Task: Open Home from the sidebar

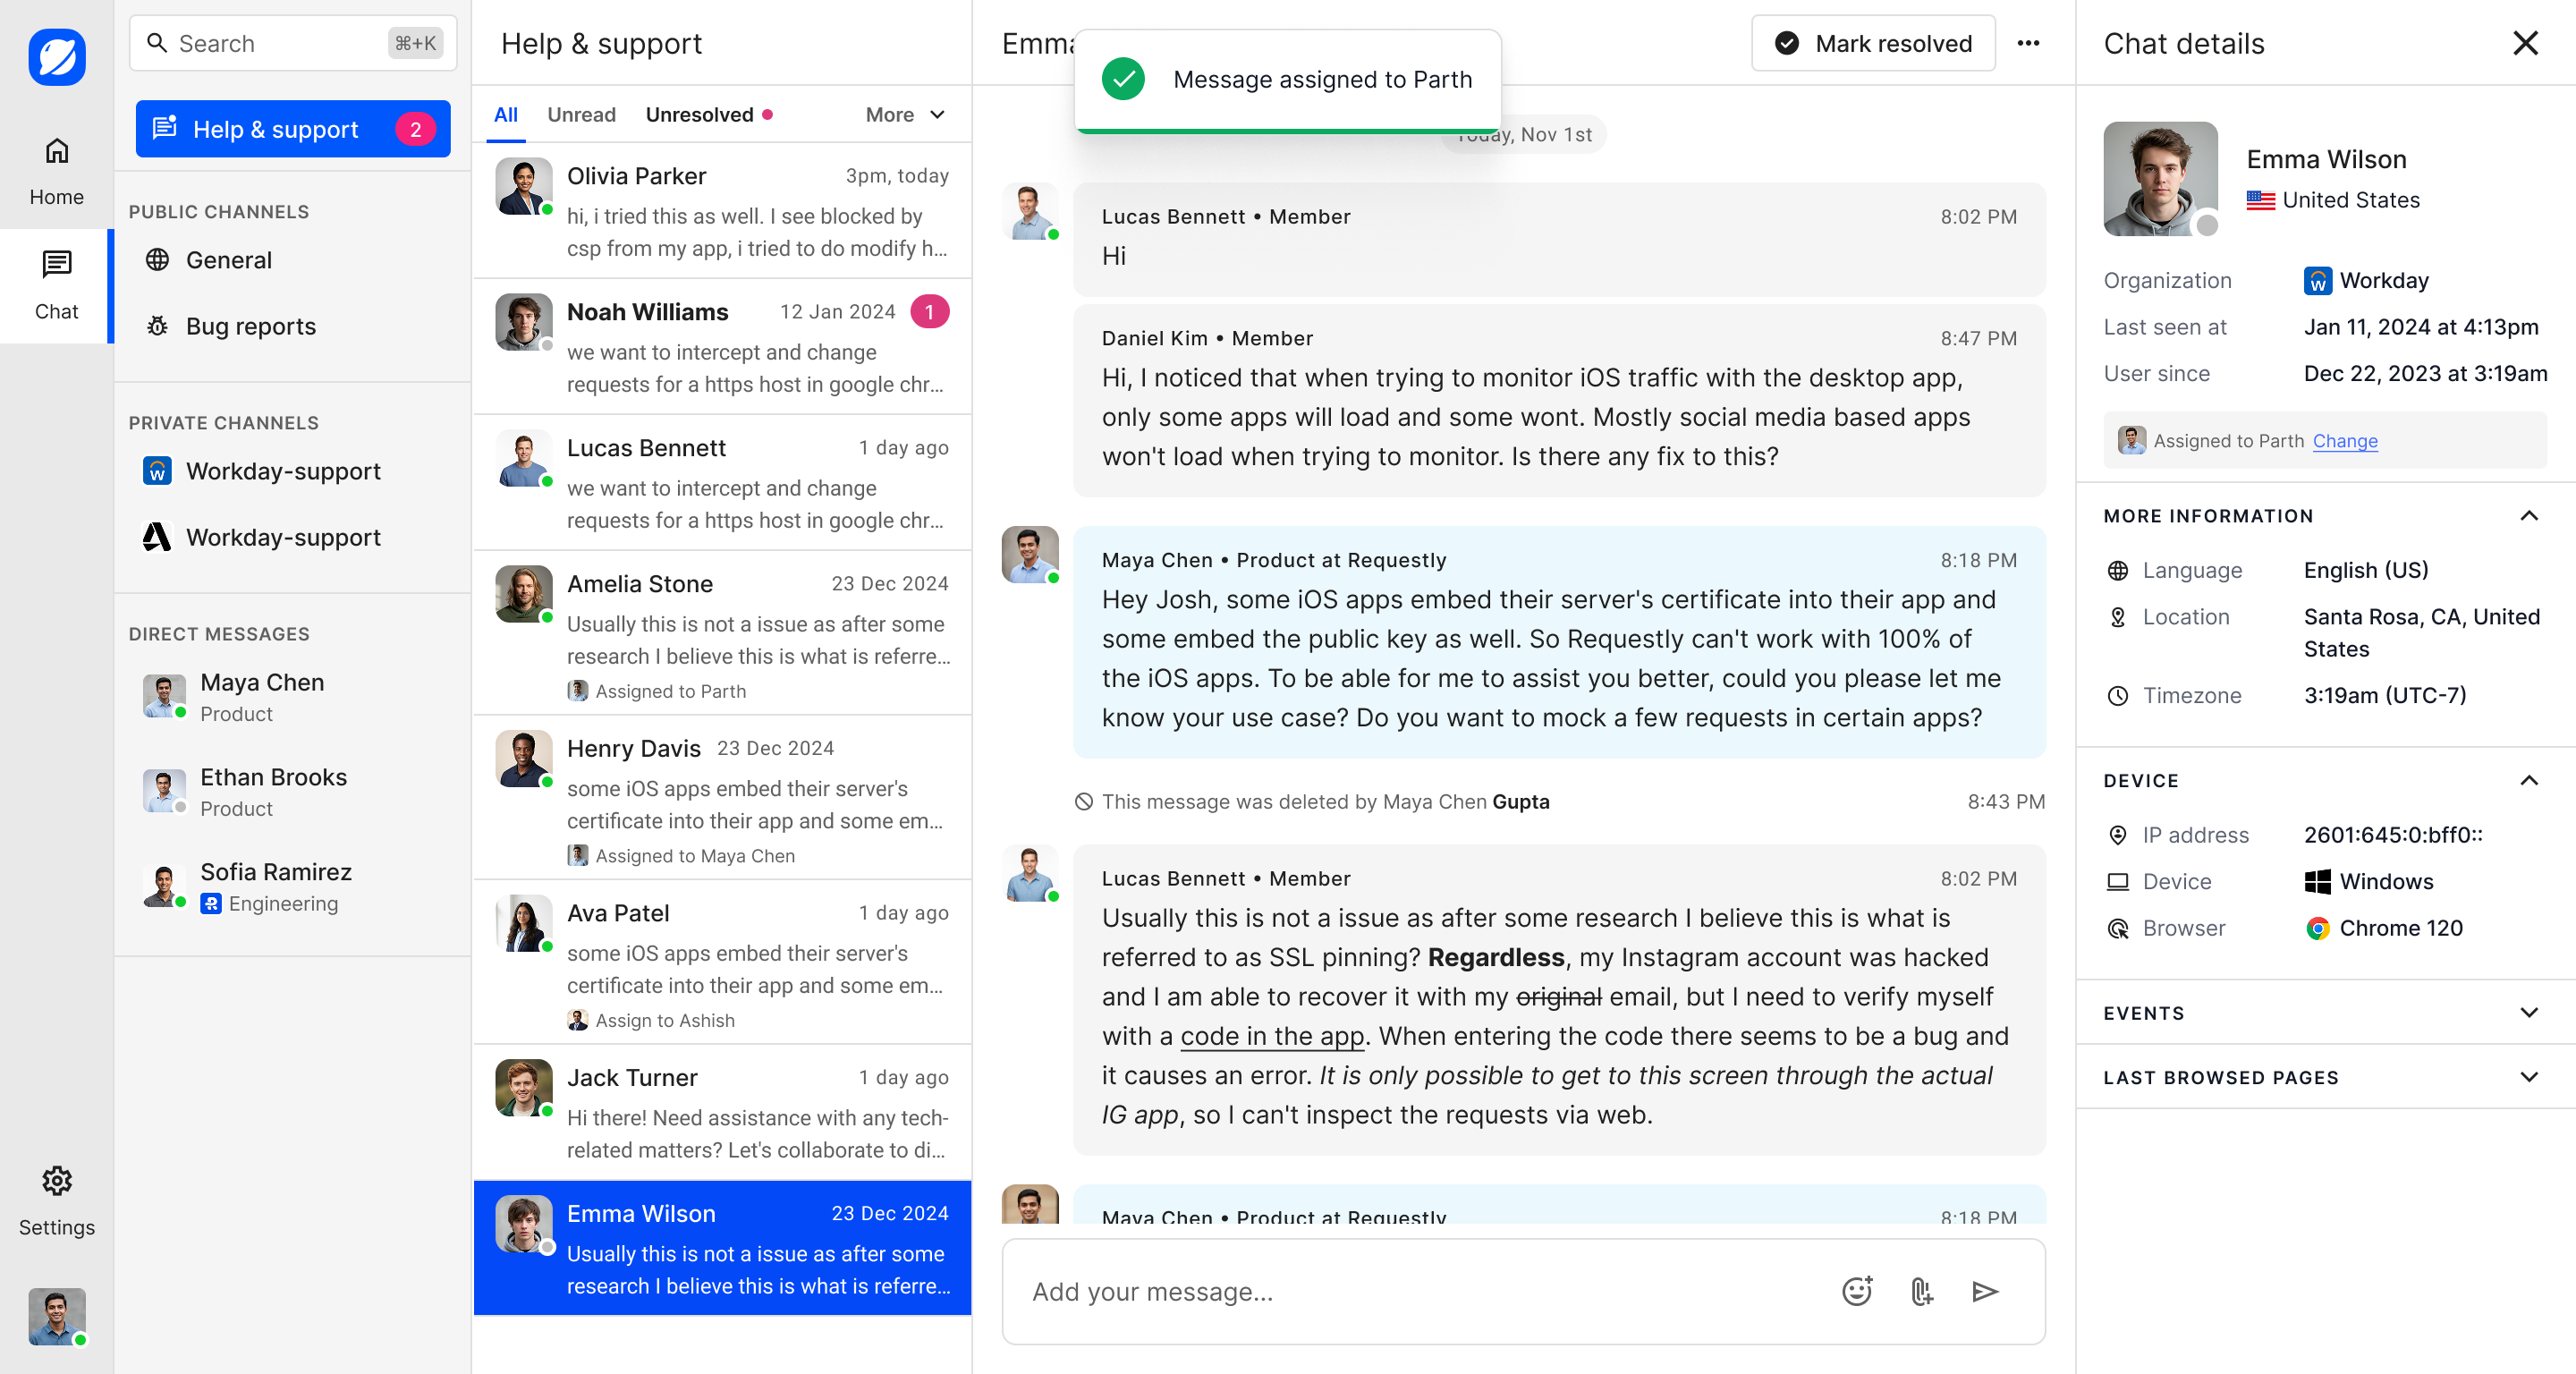Action: point(57,171)
